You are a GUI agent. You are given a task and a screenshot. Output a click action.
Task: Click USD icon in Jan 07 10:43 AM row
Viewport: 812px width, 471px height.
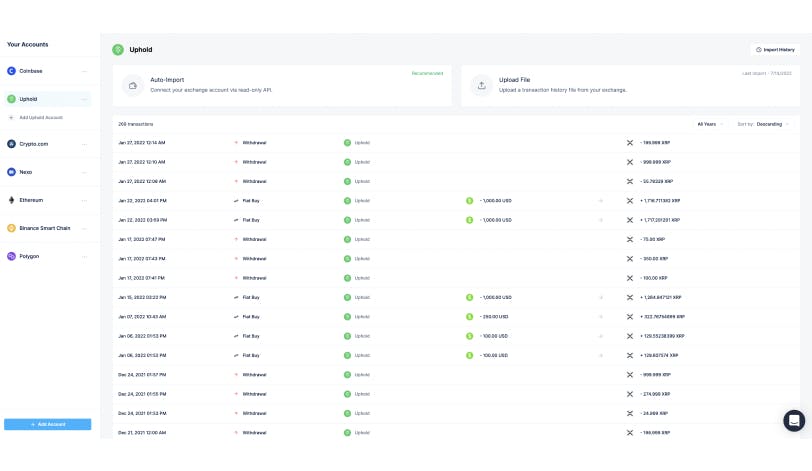point(470,317)
